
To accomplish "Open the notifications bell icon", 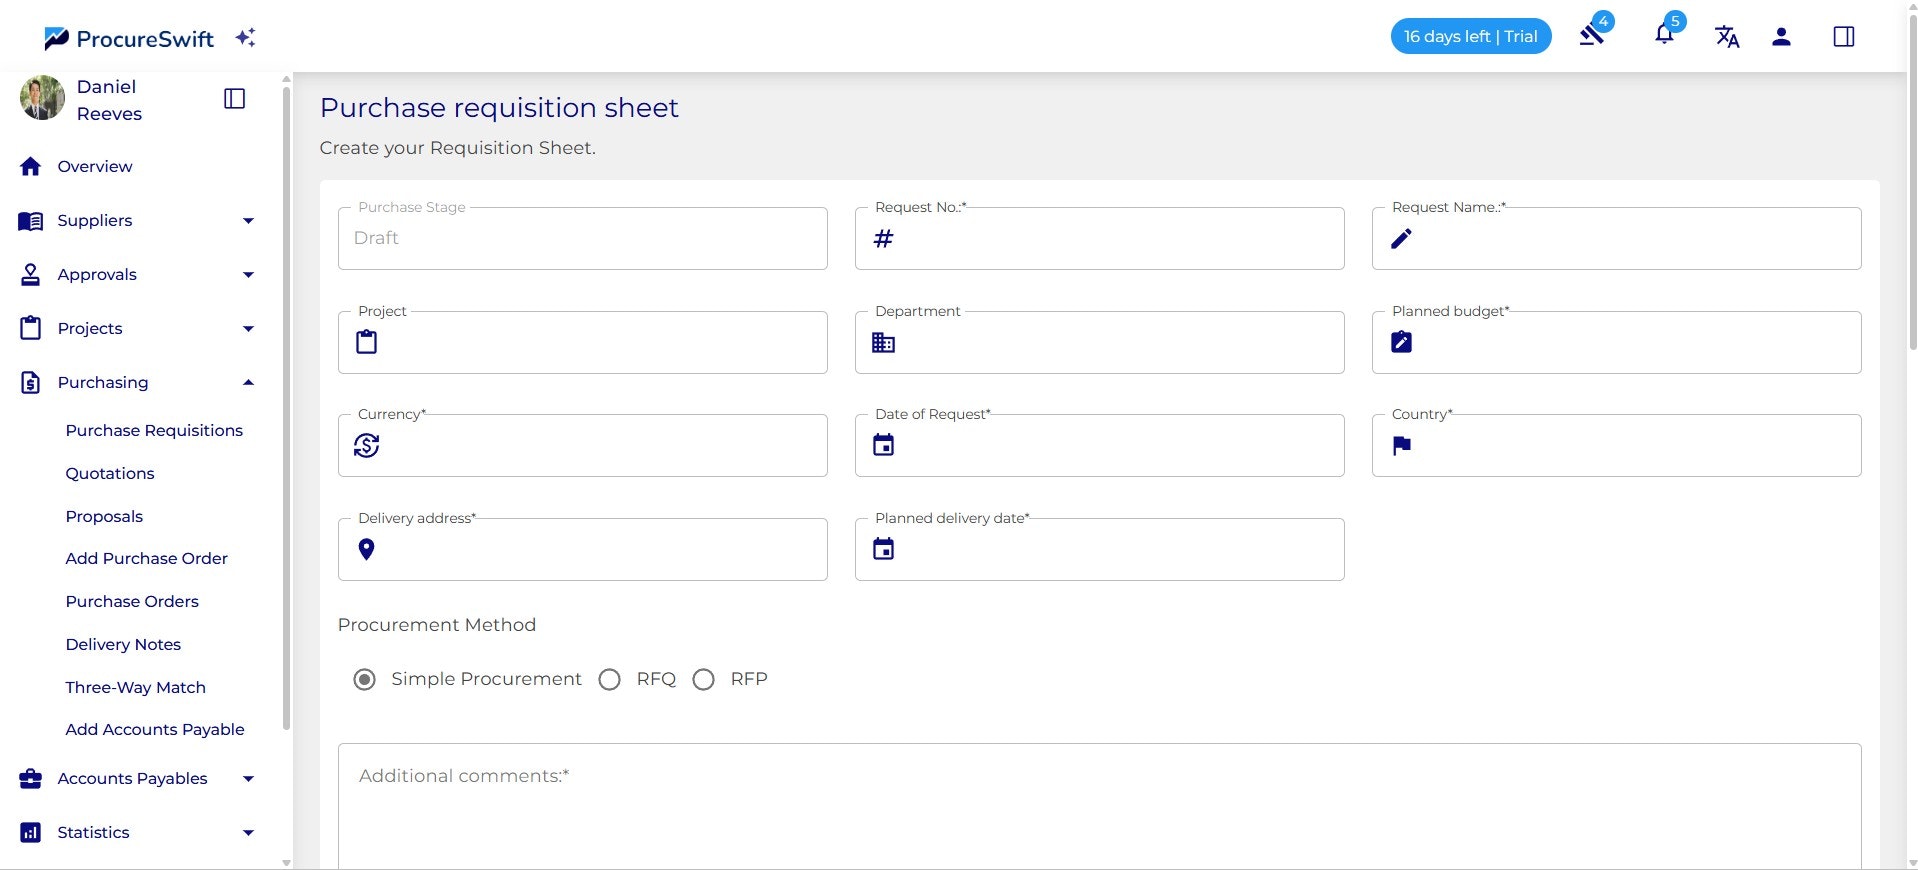I will point(1664,35).
